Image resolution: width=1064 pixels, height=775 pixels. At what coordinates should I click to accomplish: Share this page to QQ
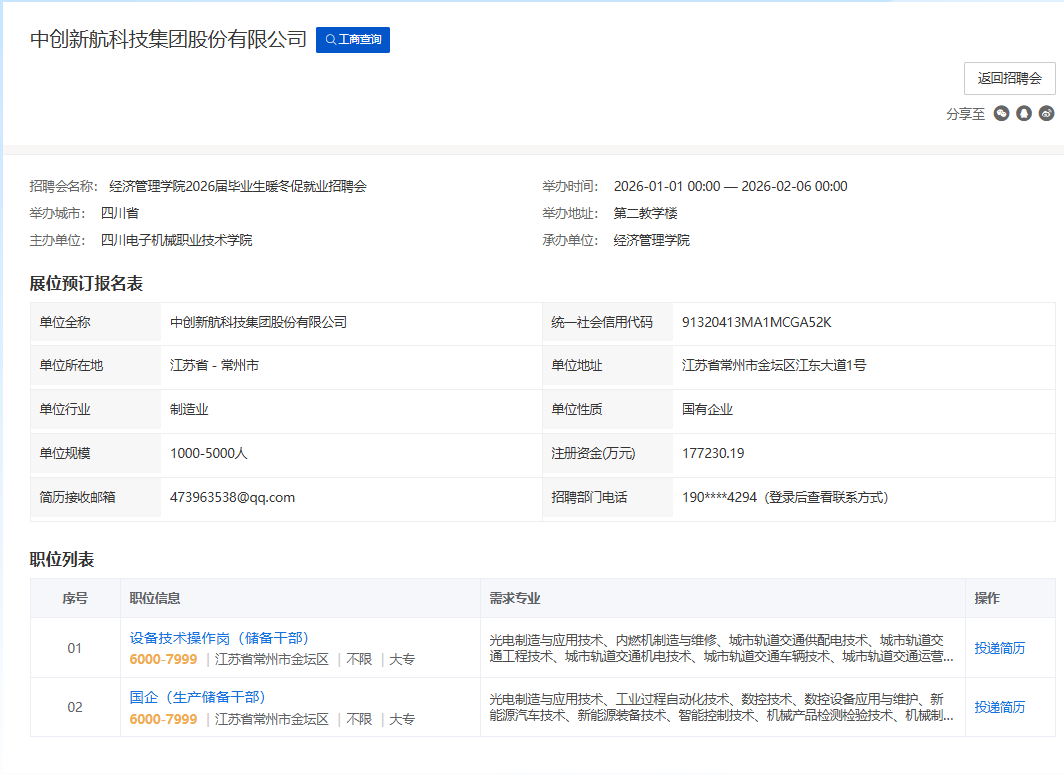click(1023, 113)
